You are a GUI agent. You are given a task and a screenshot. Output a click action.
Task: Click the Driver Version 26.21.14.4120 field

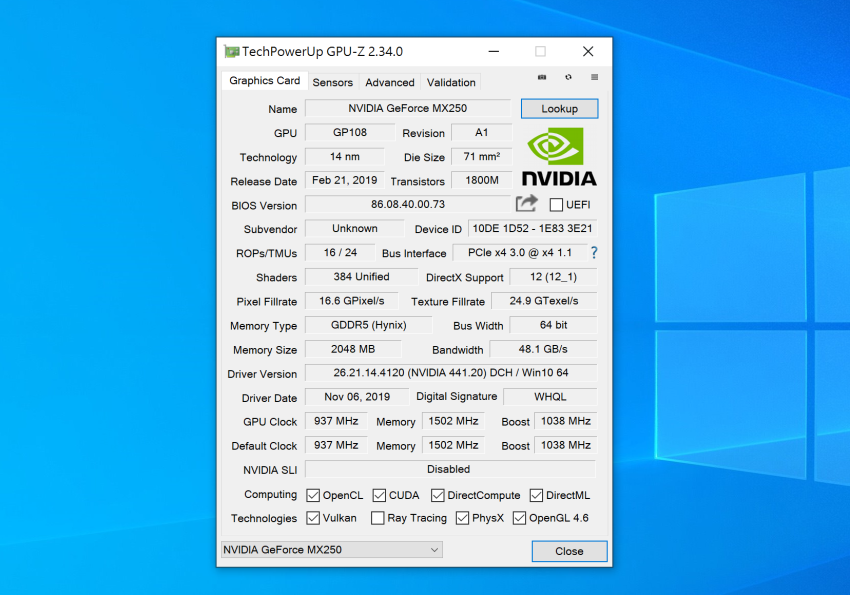pyautogui.click(x=451, y=373)
